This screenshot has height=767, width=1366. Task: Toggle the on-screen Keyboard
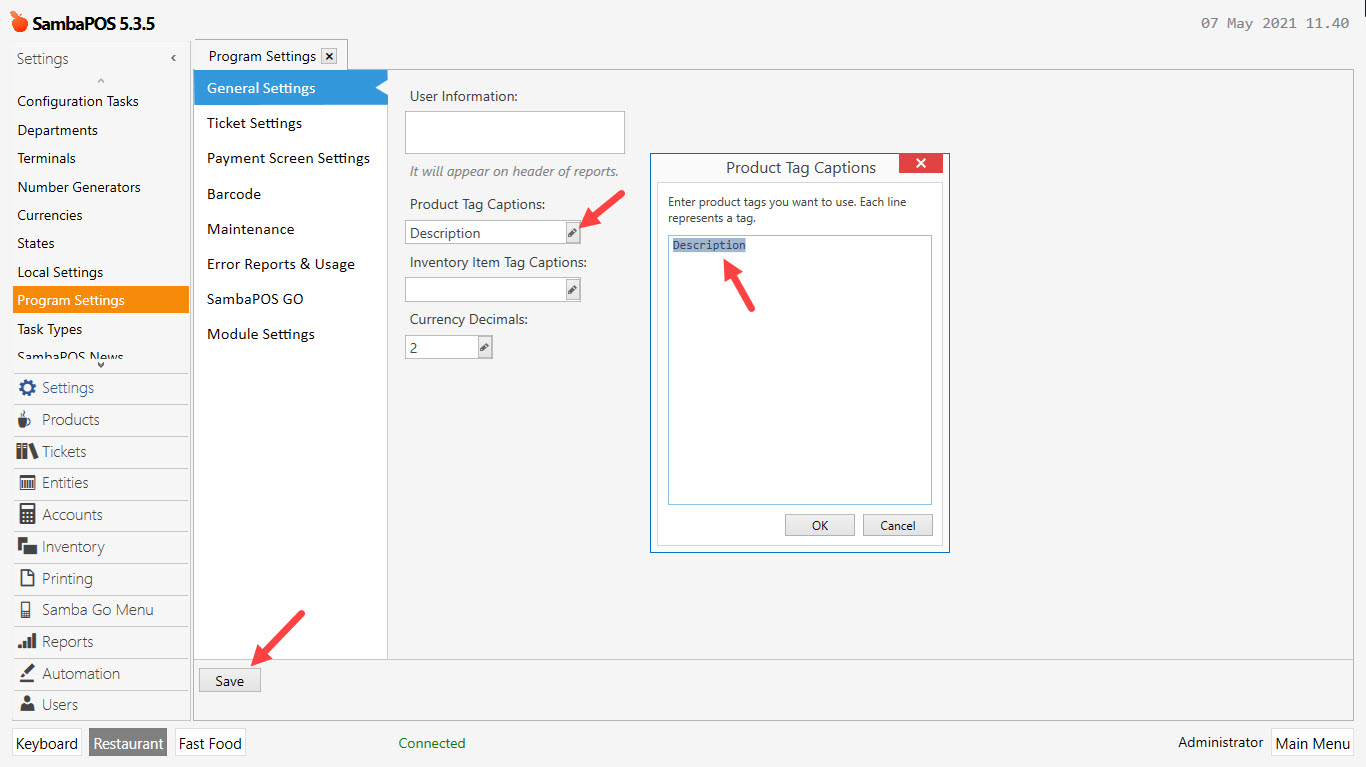click(x=46, y=743)
